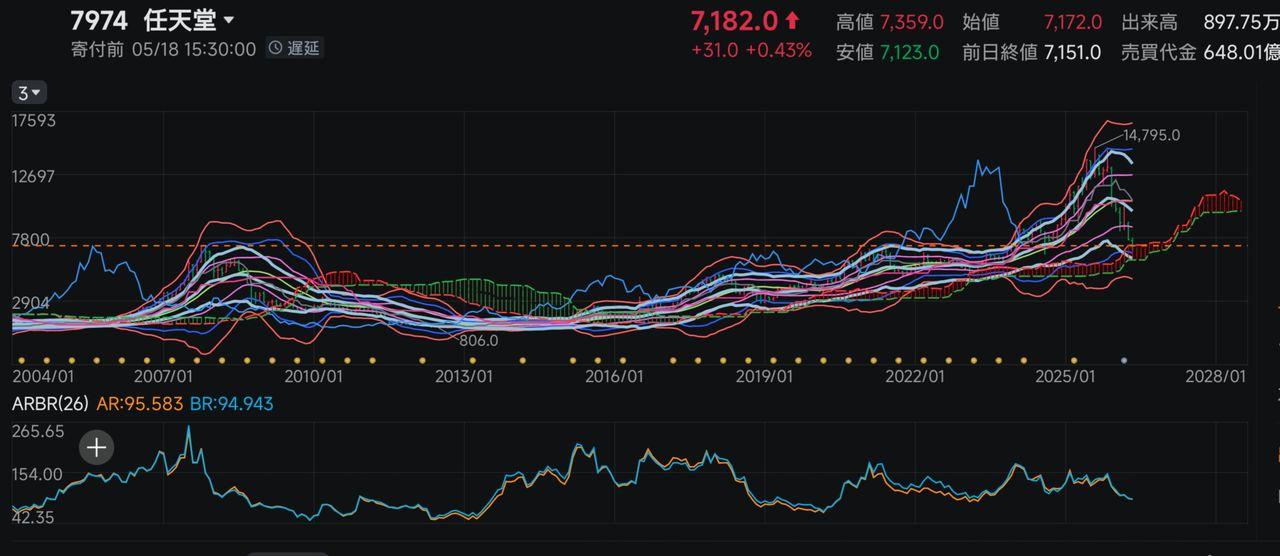Click the 2019/01 date on time axis

[764, 377]
